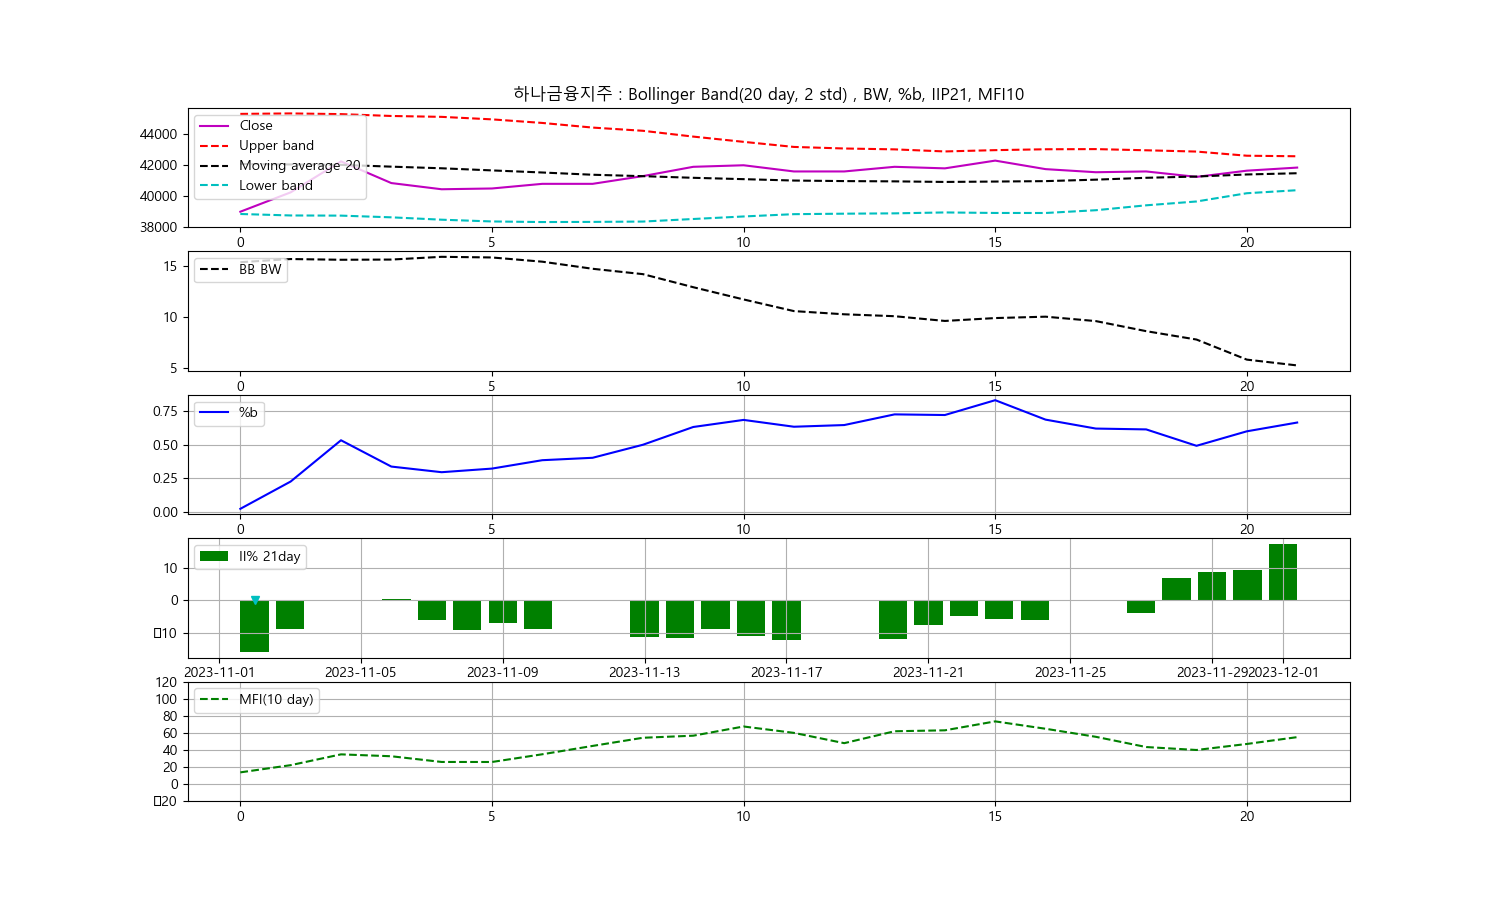Click the 38000 y-axis tick label
The image size is (1500, 900).
pyautogui.click(x=159, y=227)
